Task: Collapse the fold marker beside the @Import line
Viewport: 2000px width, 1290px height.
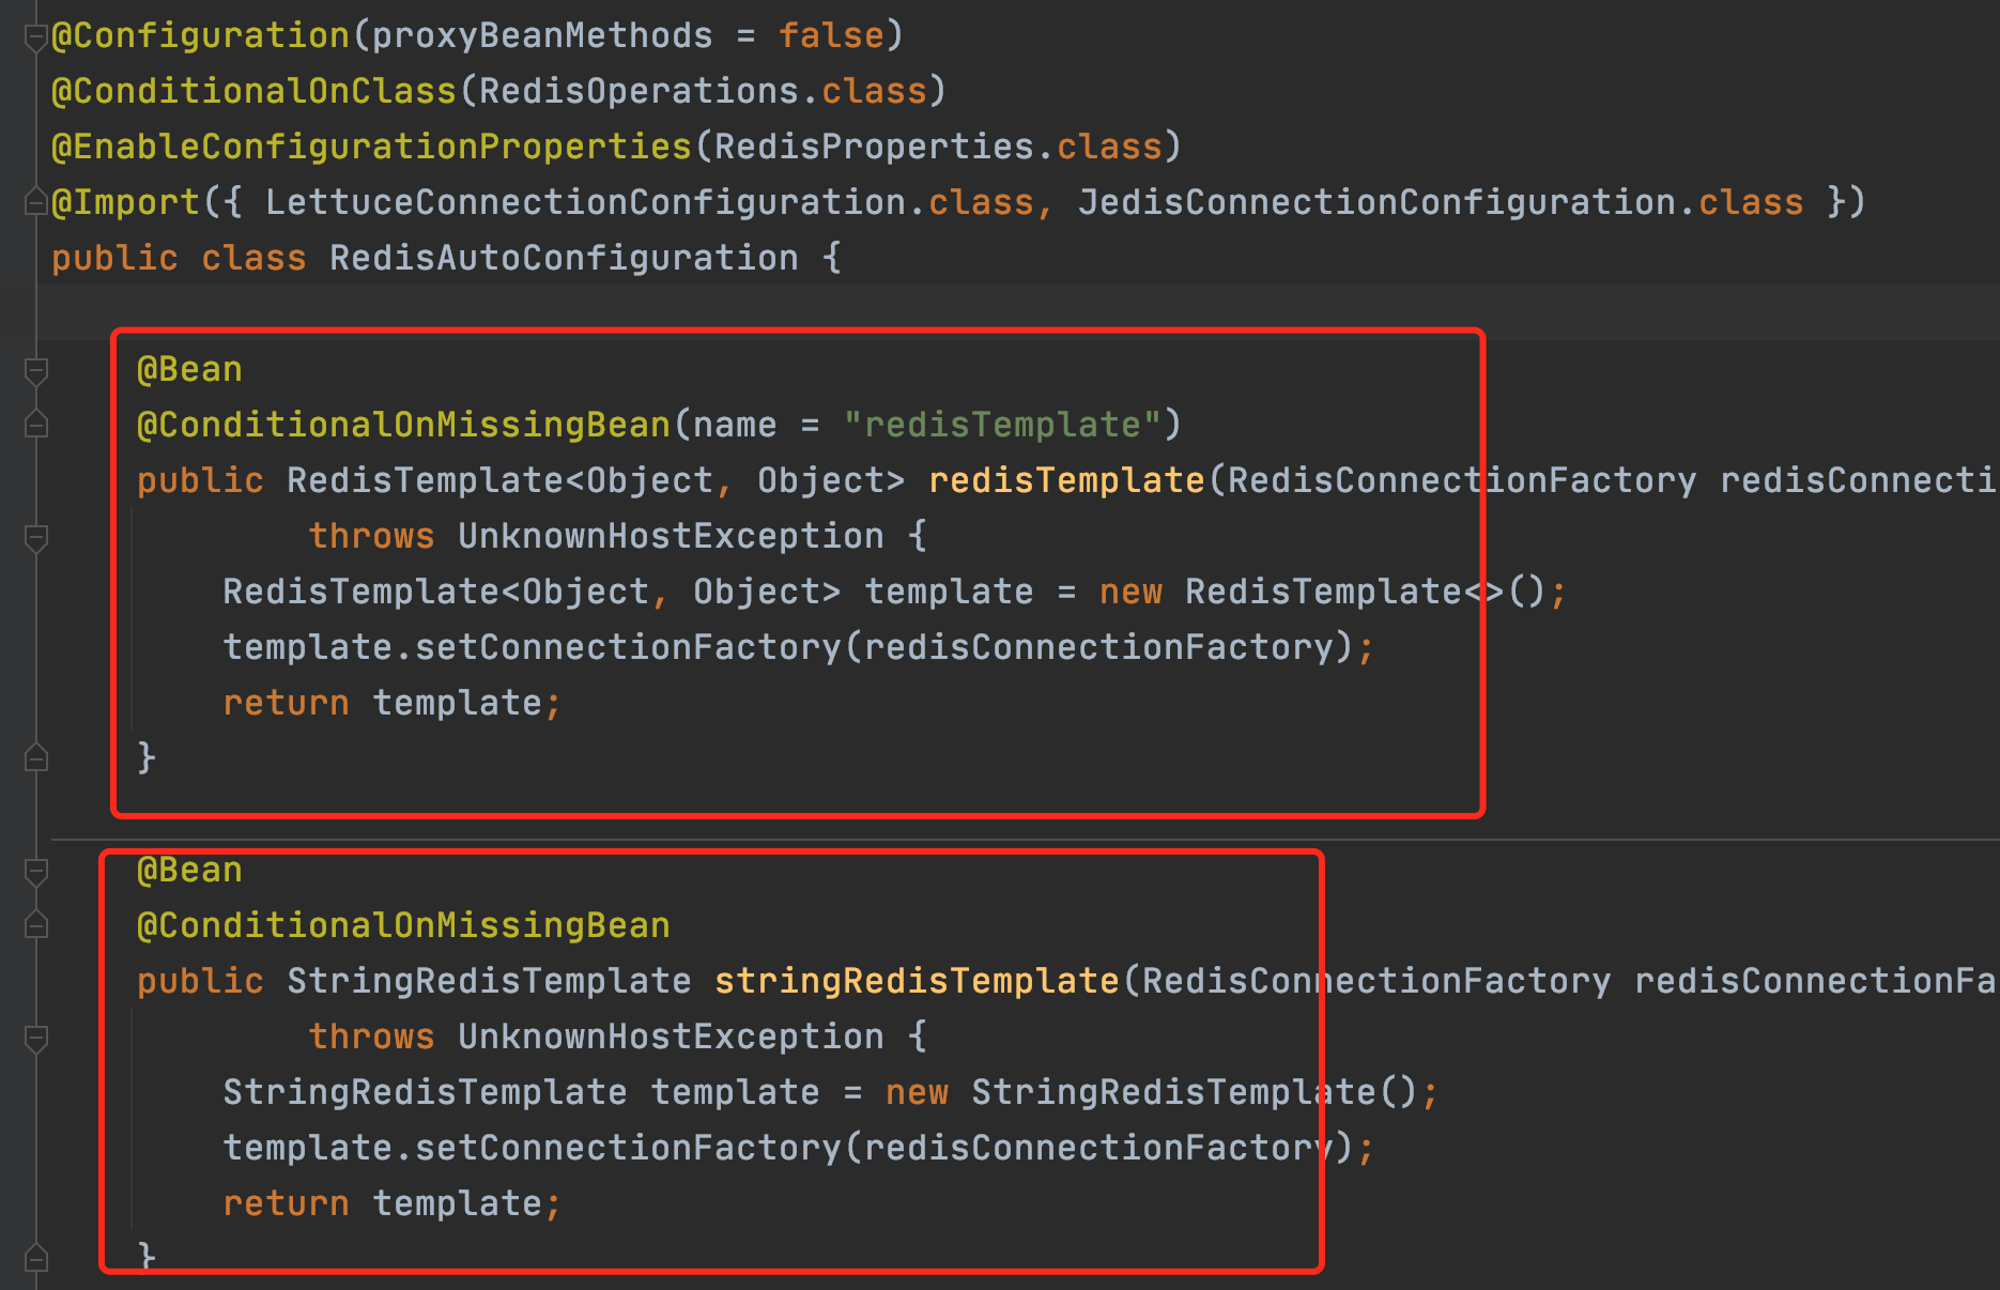Action: 36,203
